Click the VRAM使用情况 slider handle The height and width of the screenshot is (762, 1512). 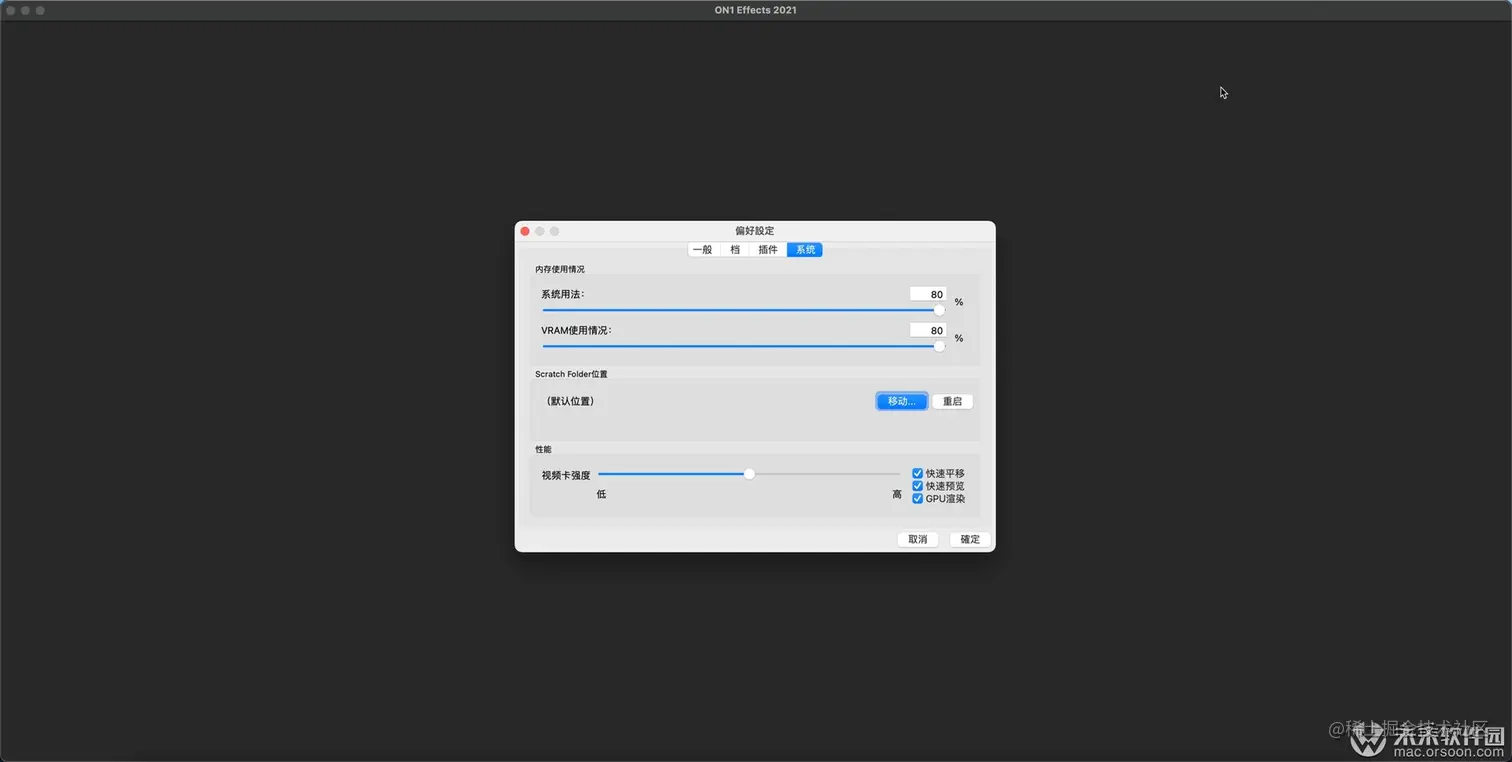(x=939, y=346)
